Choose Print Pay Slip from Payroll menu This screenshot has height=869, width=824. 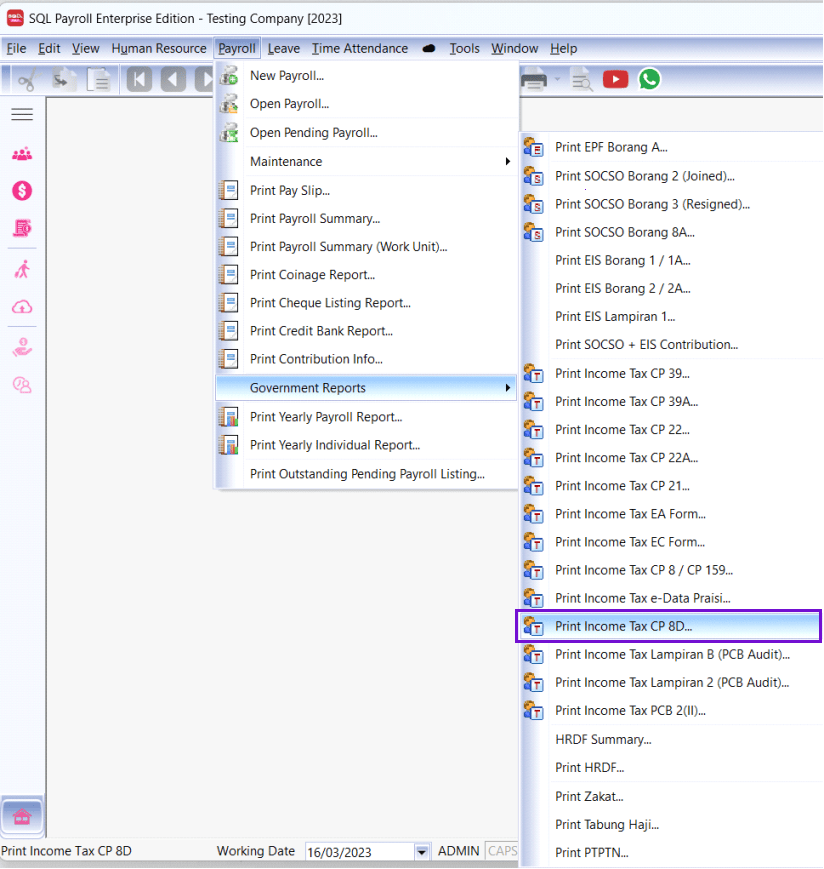(x=290, y=190)
